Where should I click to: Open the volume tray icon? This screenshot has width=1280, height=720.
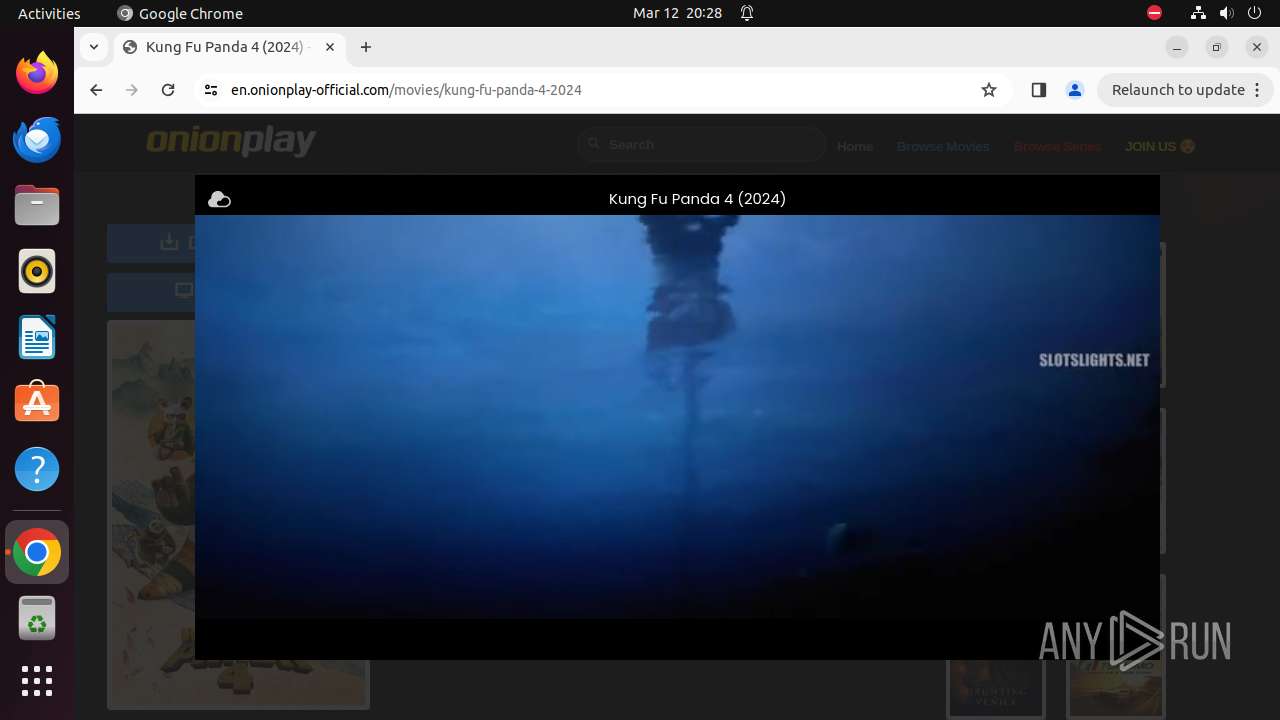1227,13
